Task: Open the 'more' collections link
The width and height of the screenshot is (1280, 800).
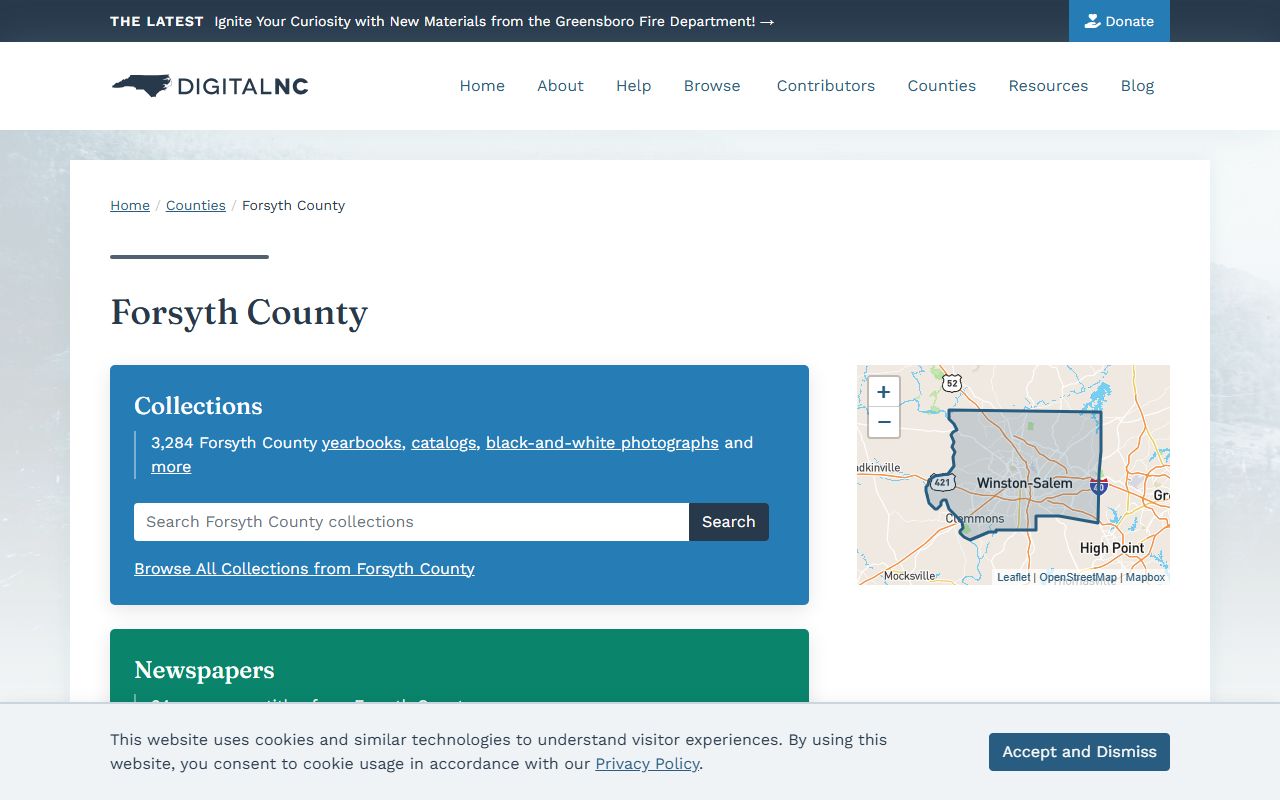Action: [171, 467]
